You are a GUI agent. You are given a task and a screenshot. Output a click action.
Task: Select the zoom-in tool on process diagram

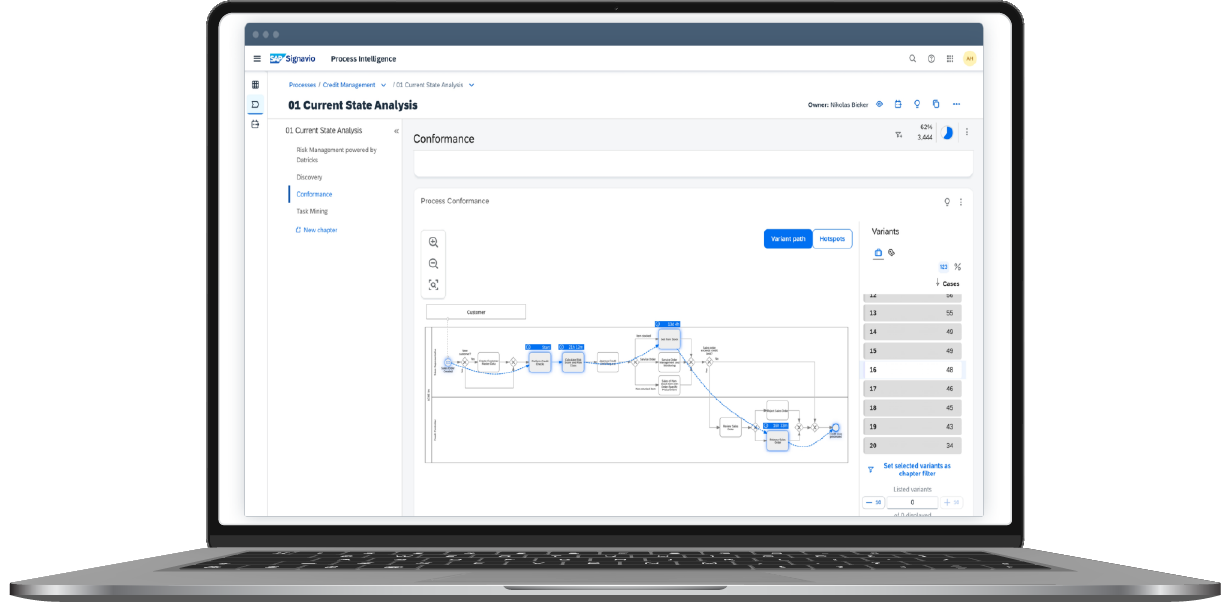click(433, 242)
